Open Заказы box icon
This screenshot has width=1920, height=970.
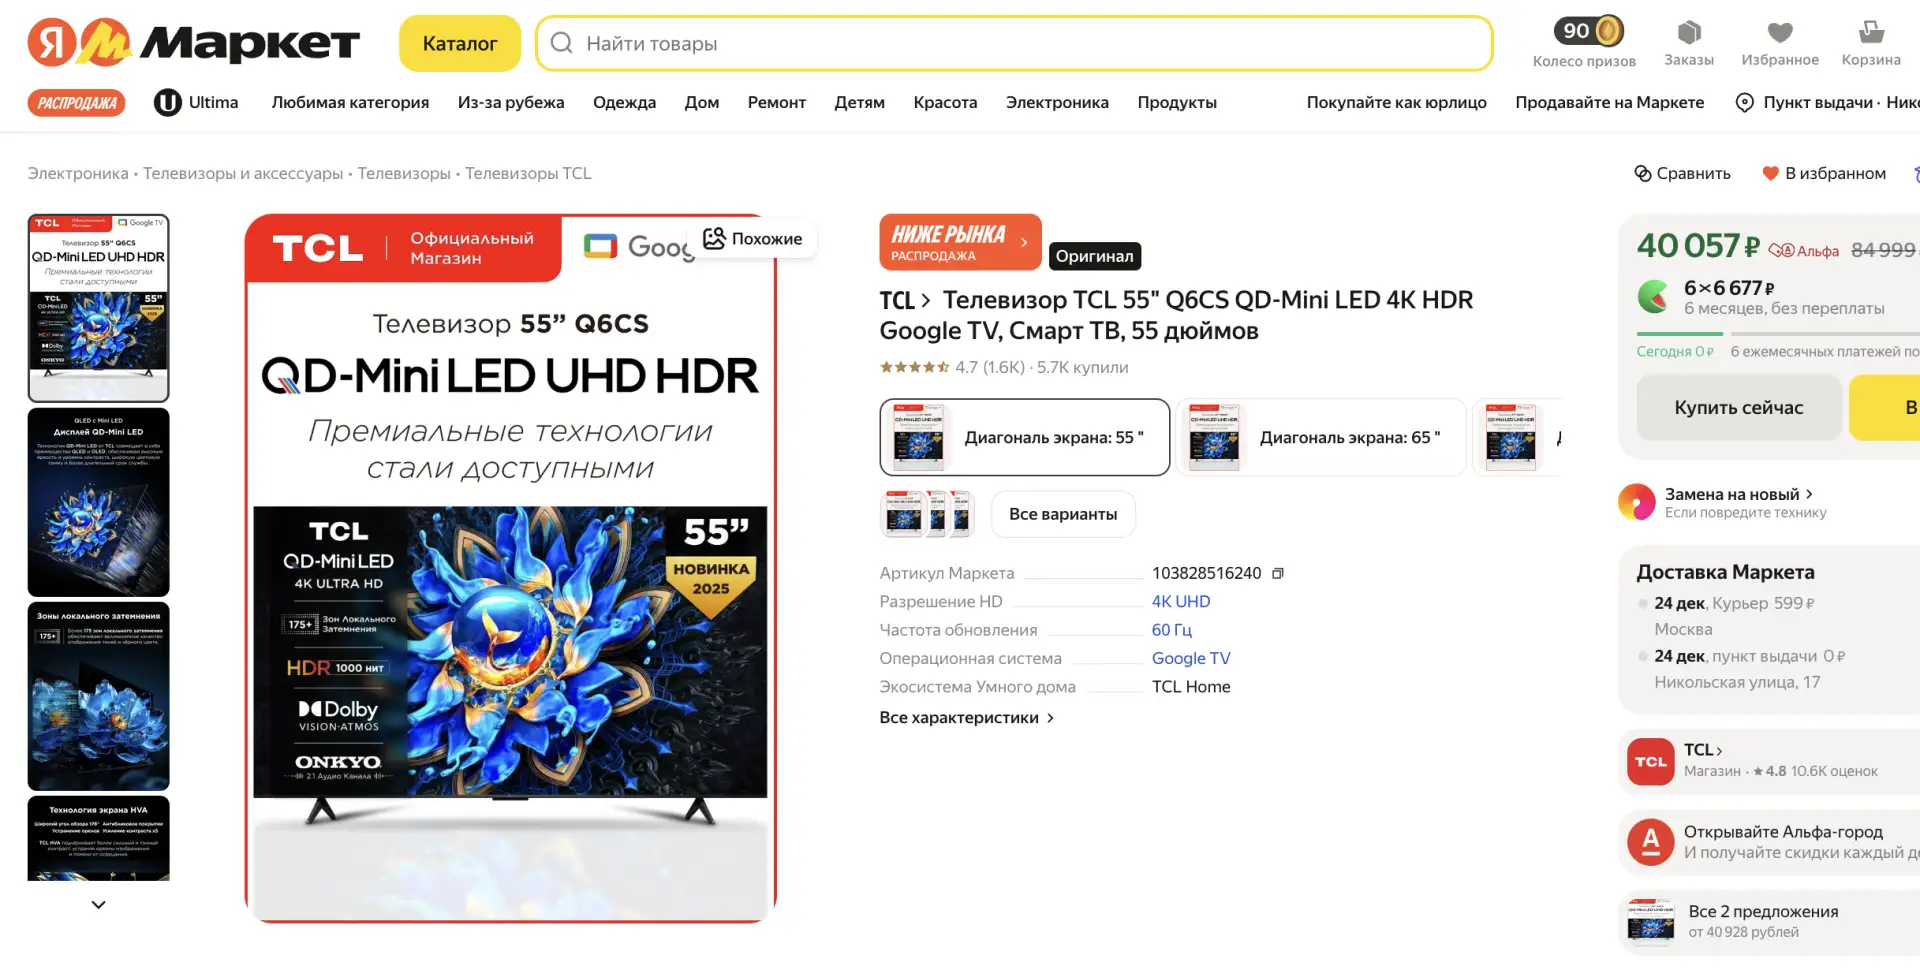pyautogui.click(x=1689, y=33)
